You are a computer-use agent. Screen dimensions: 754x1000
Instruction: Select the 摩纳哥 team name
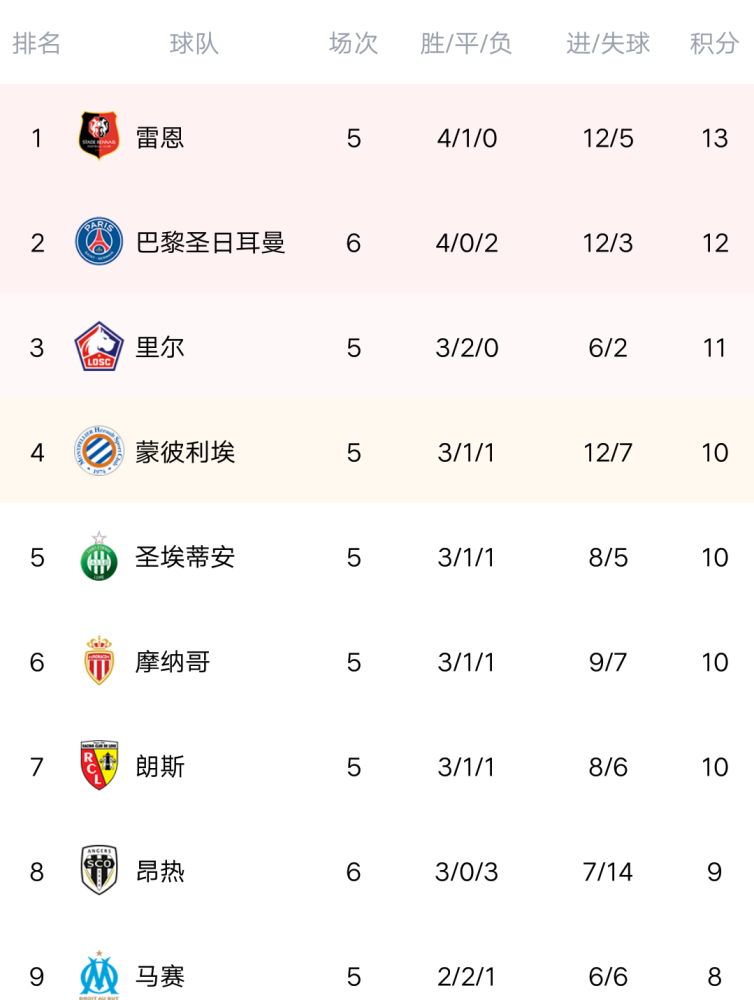point(172,662)
